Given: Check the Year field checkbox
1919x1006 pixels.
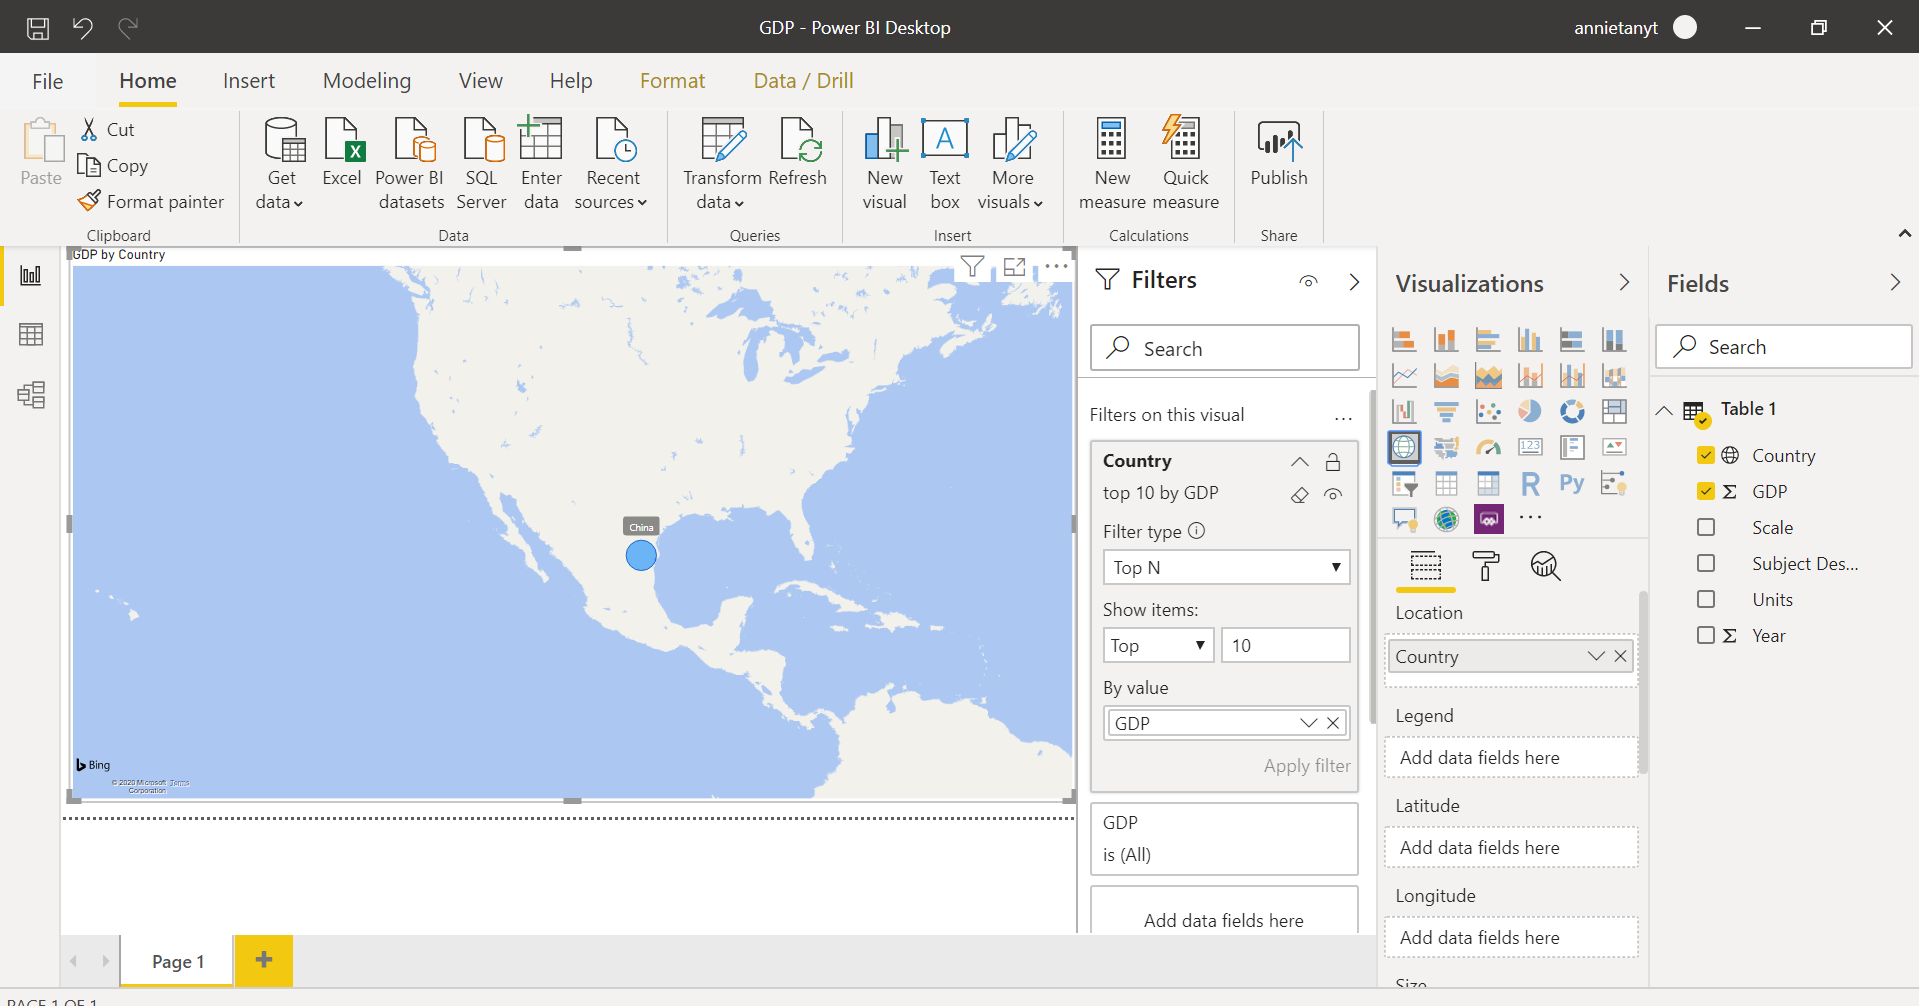Looking at the screenshot, I should (1706, 635).
